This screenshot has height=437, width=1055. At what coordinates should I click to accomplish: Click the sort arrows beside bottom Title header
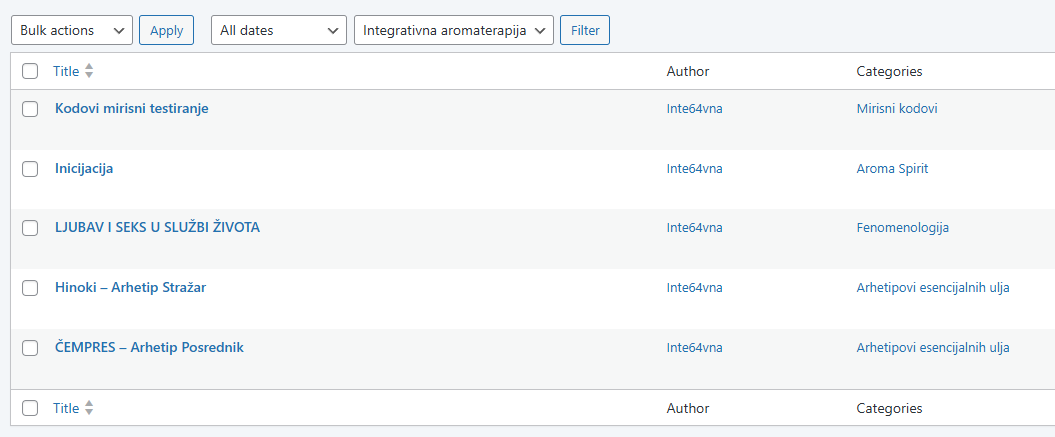coord(89,408)
